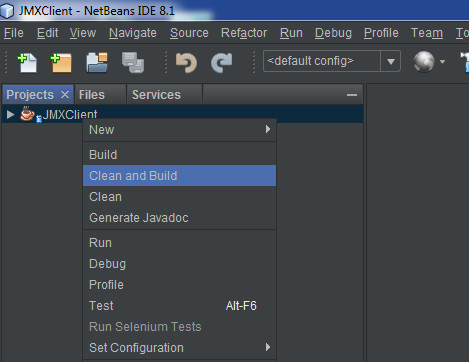This screenshot has height=362, width=469.
Task: Click the New File toolbar icon
Action: point(27,62)
